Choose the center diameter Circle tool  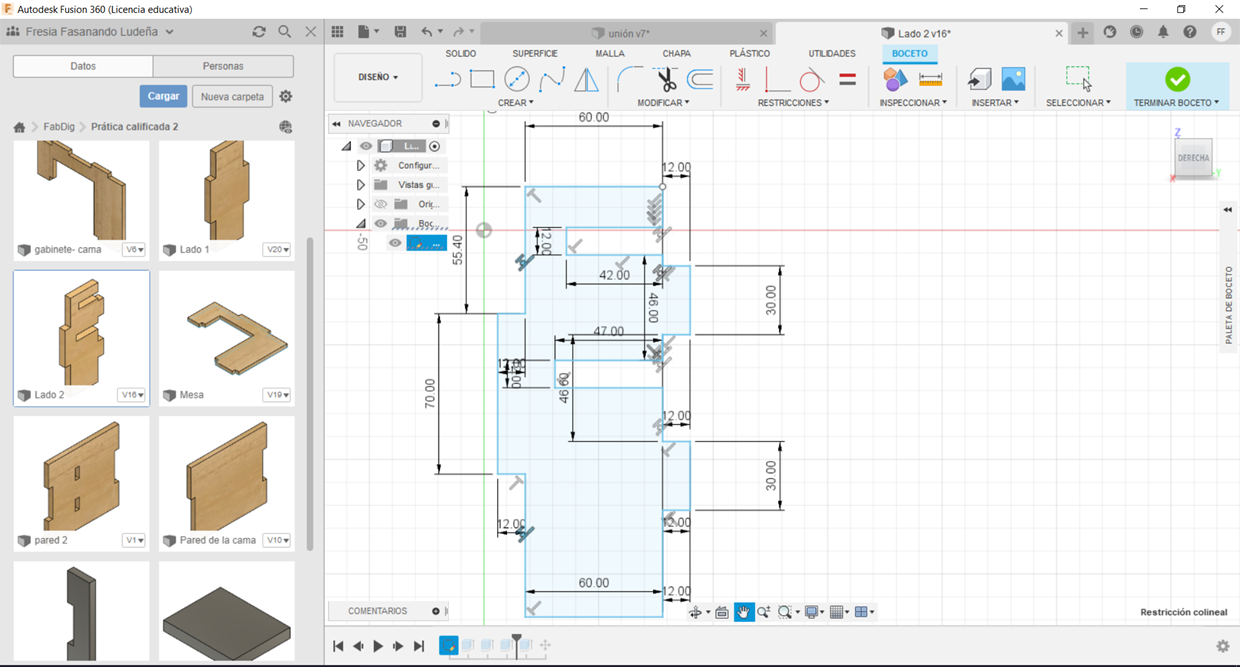tap(517, 79)
